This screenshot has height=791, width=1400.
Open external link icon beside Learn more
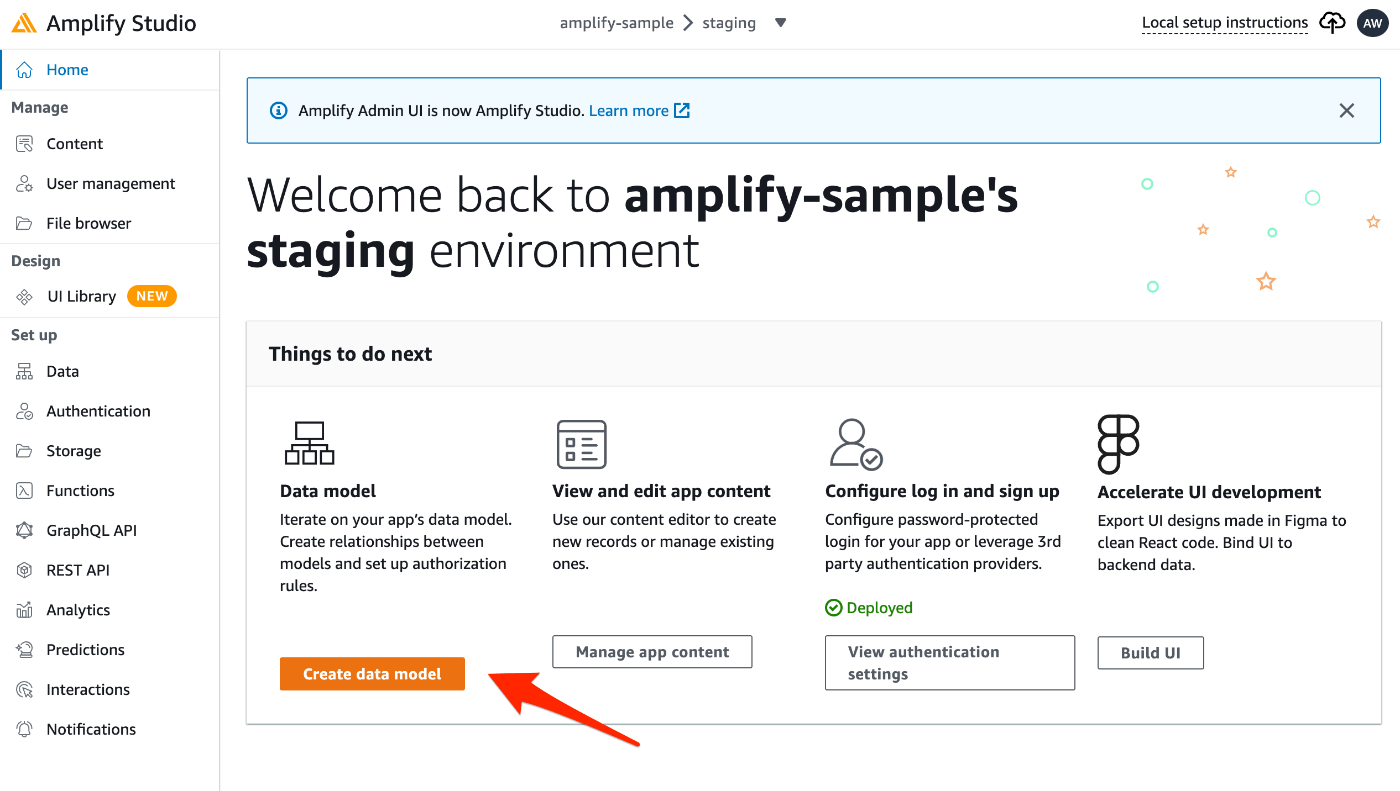pos(682,111)
